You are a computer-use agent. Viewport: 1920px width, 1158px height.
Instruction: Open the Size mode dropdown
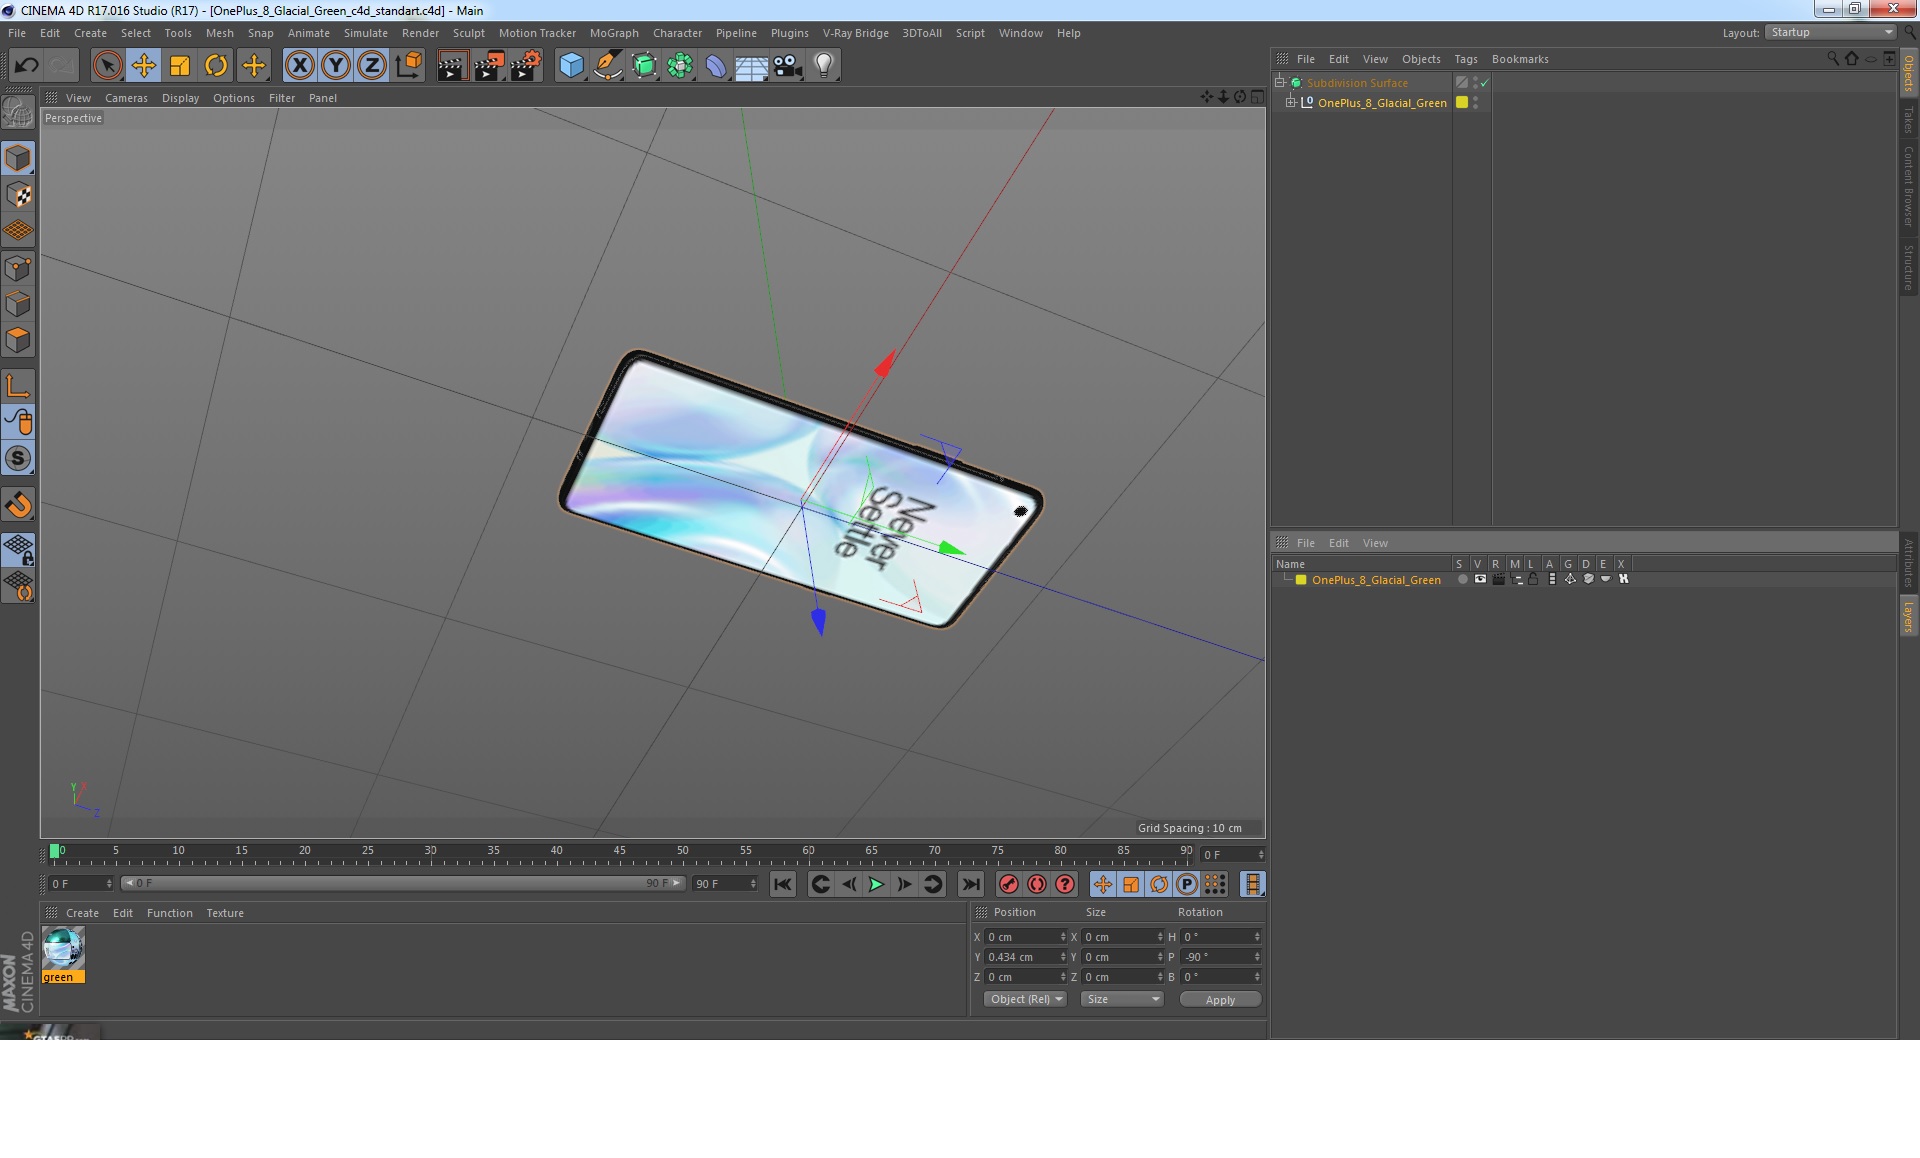click(1123, 999)
